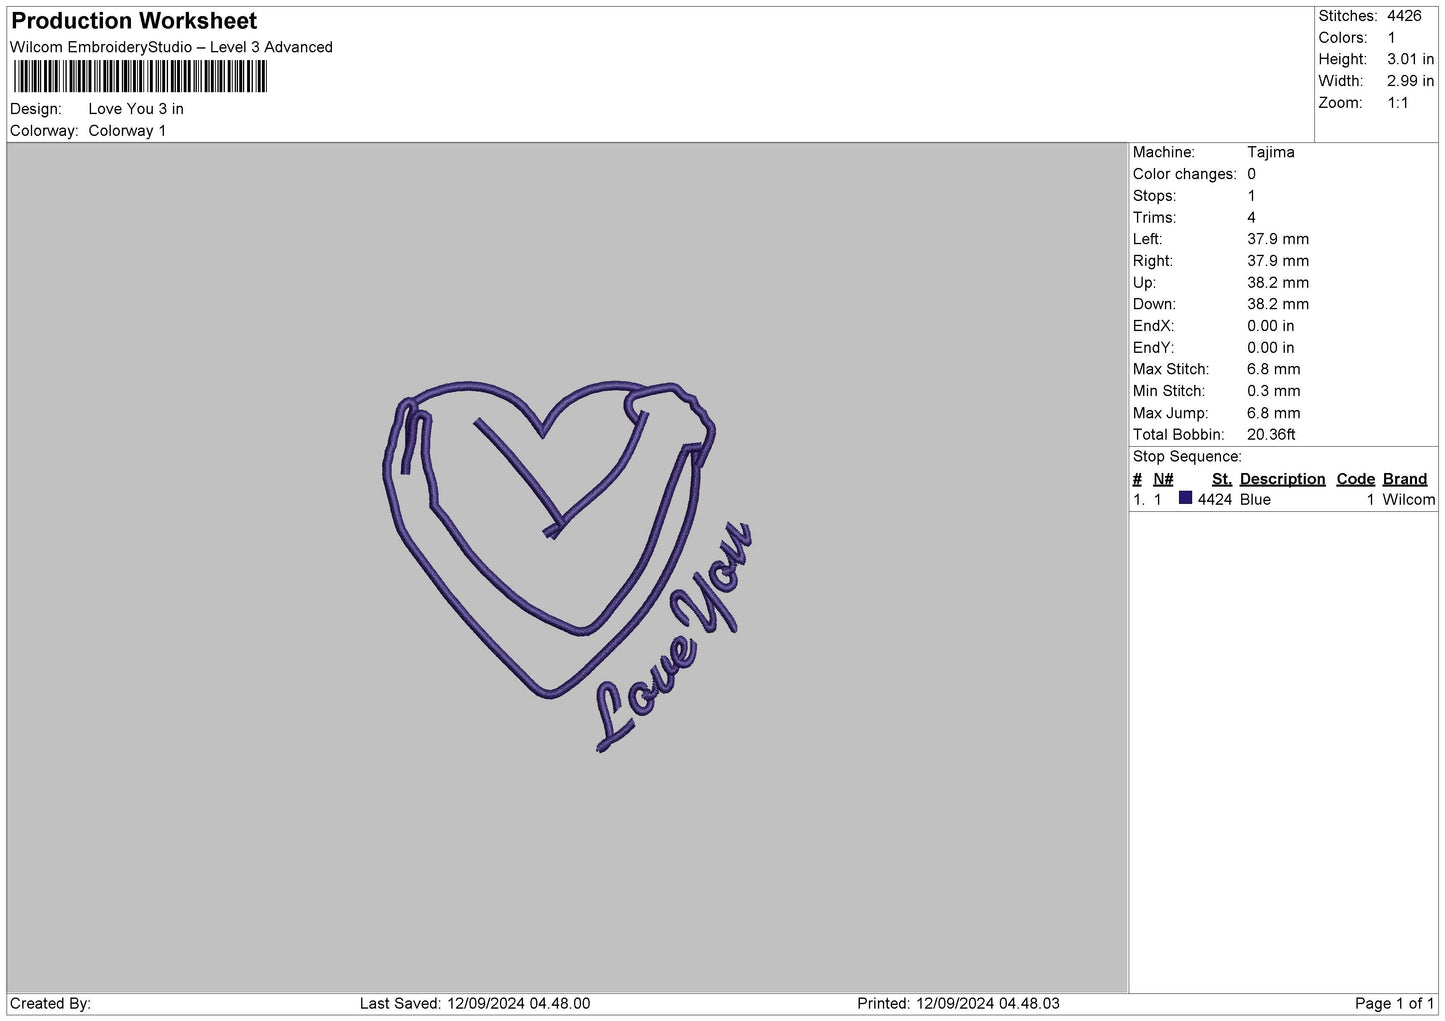The image size is (1445, 1021).
Task: Click the Blue thread description
Action: [1255, 500]
